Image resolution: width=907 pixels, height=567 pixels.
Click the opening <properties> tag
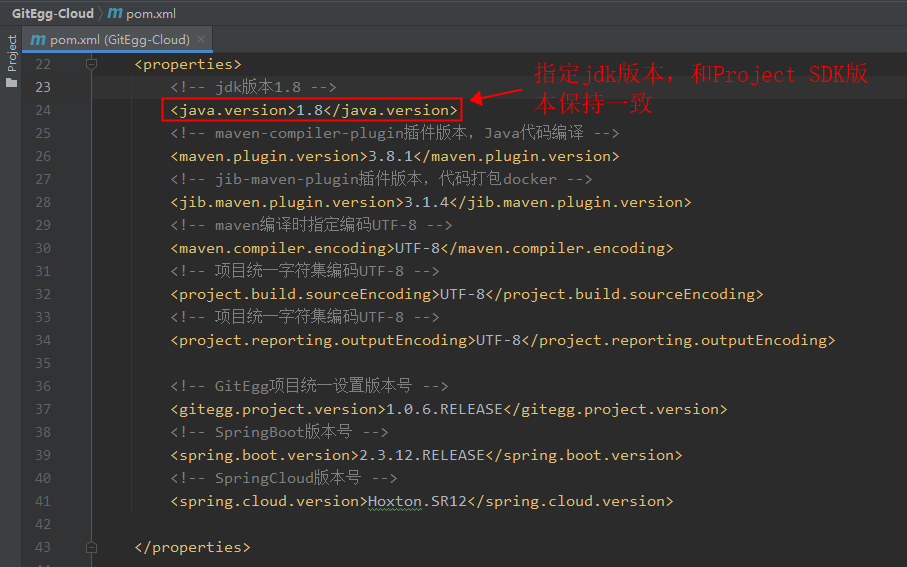pos(188,64)
